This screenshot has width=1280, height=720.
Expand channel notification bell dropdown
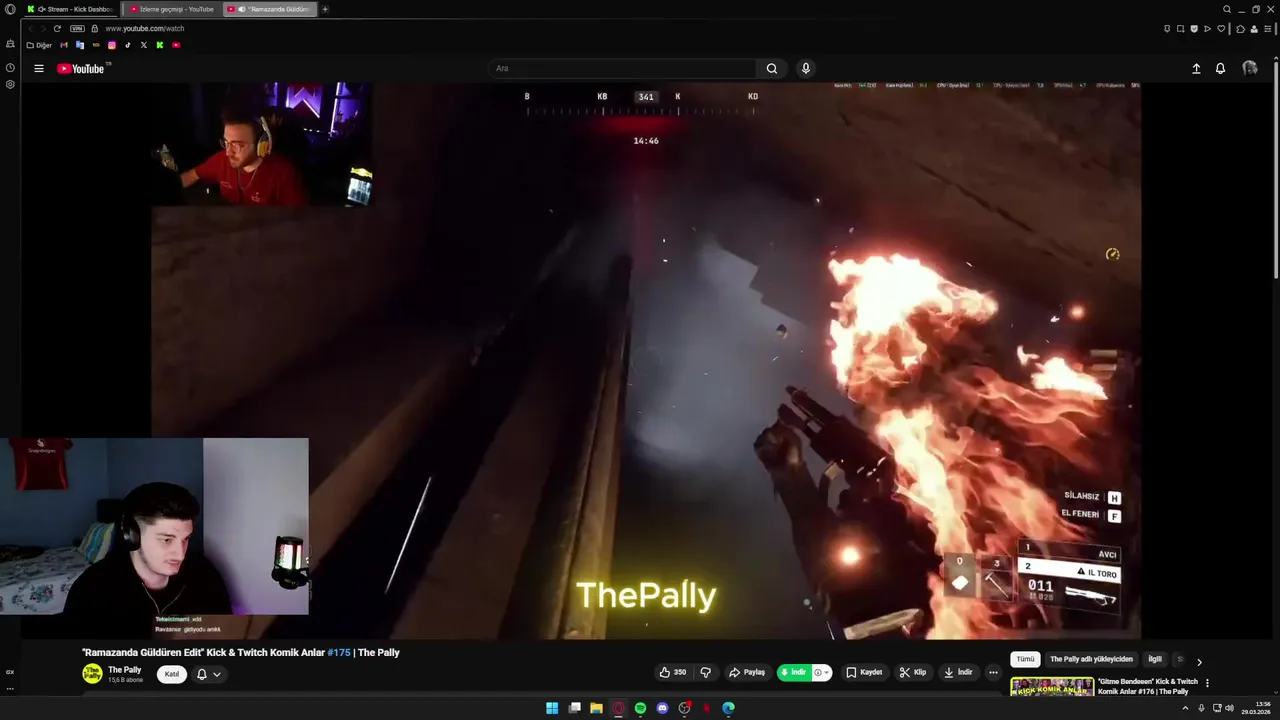[208, 674]
